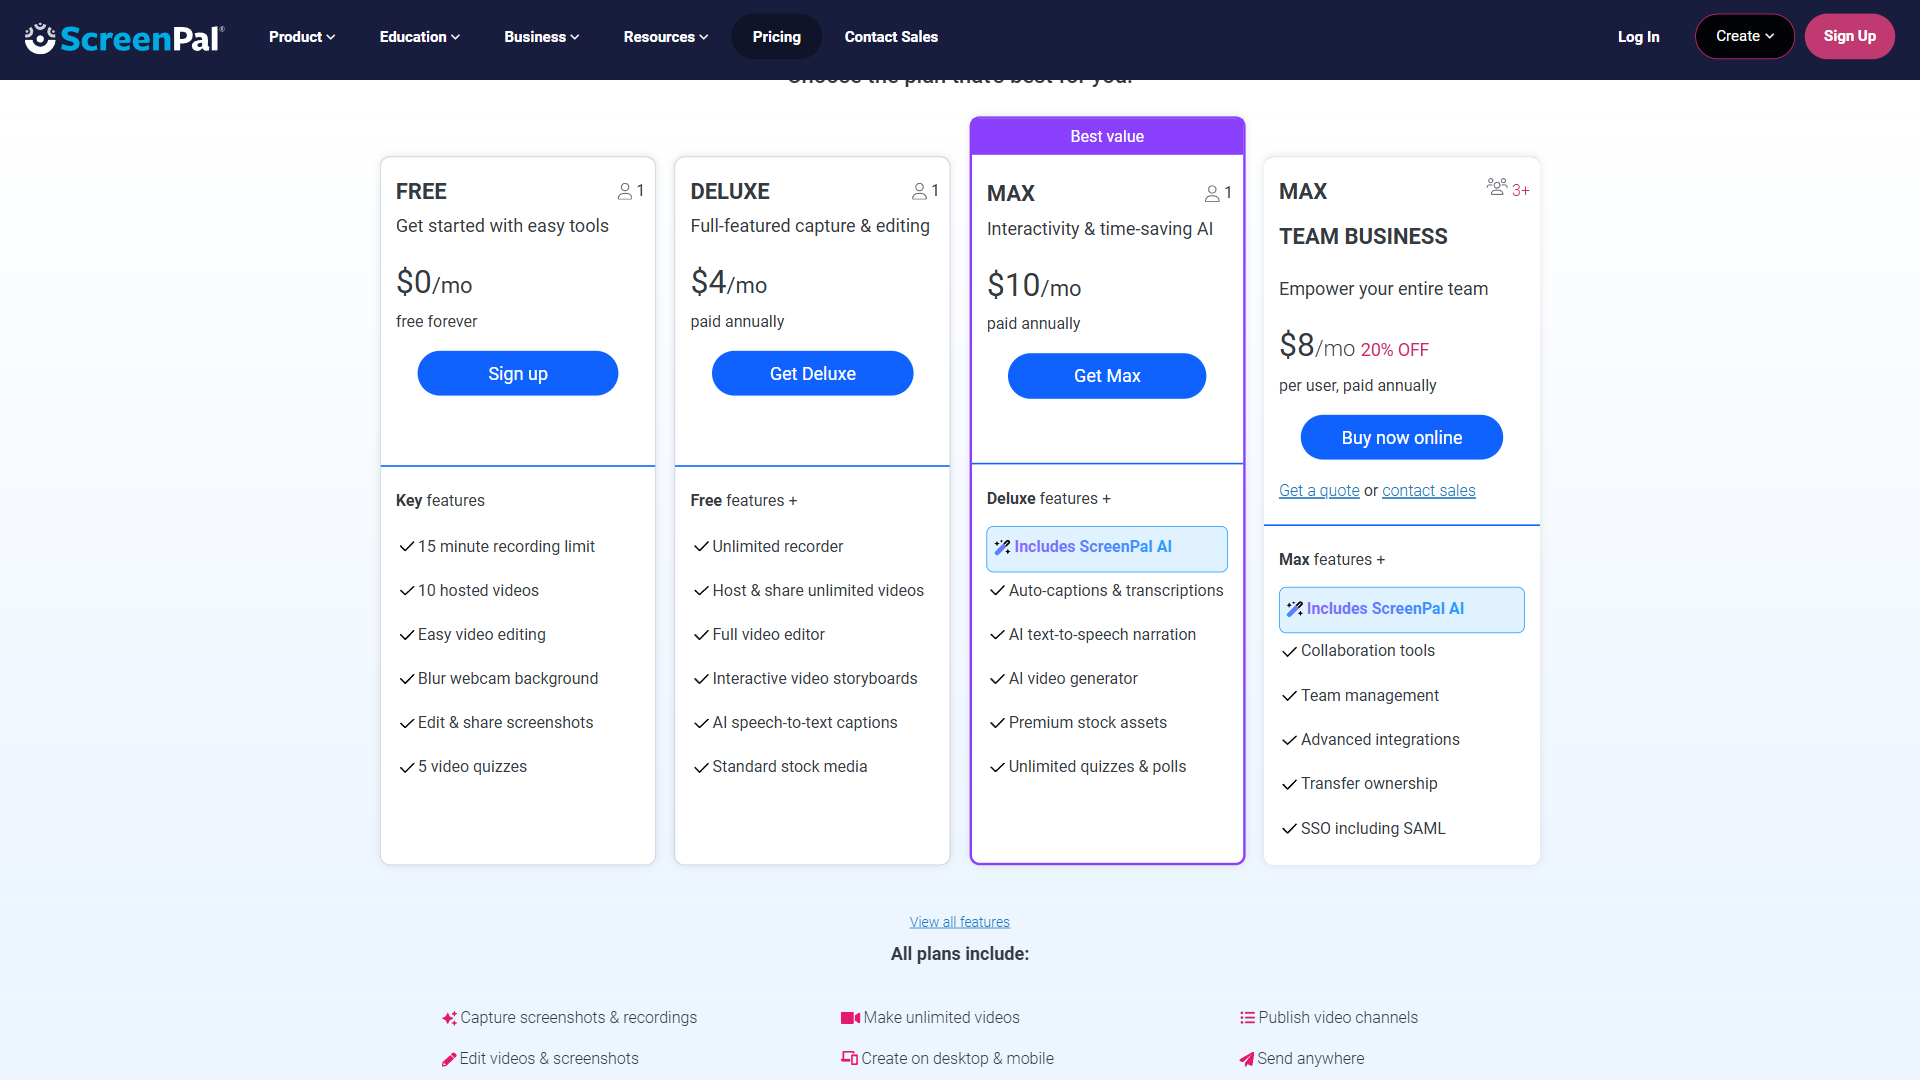This screenshot has height=1080, width=1920.
Task: Click the single-user icon on DELUXE plan
Action: tap(919, 191)
